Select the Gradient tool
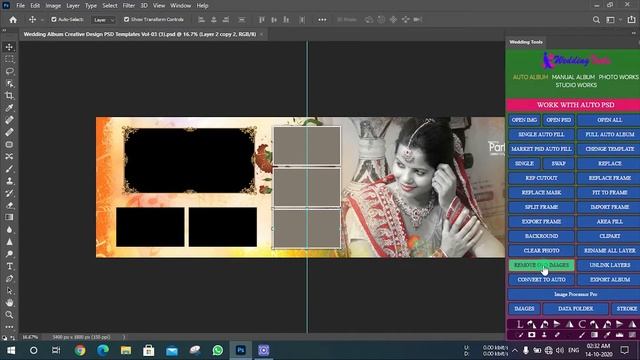The width and height of the screenshot is (640, 360). [x=9, y=218]
